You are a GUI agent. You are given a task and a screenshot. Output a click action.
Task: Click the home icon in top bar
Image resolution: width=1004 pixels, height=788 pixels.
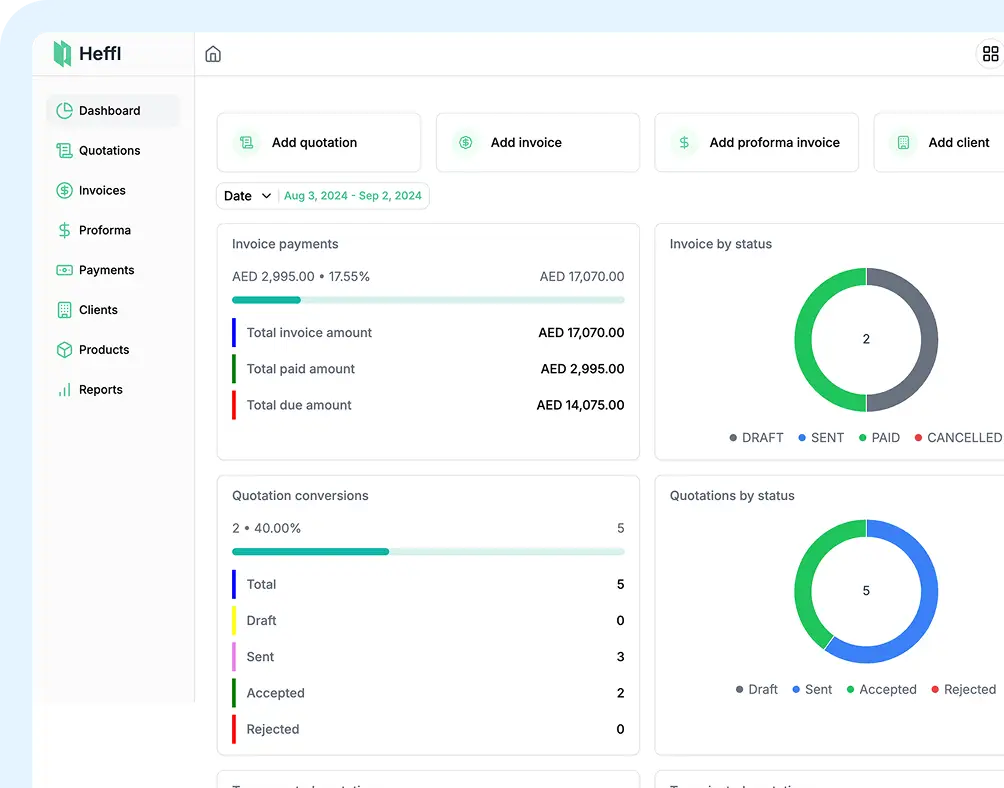(x=213, y=54)
